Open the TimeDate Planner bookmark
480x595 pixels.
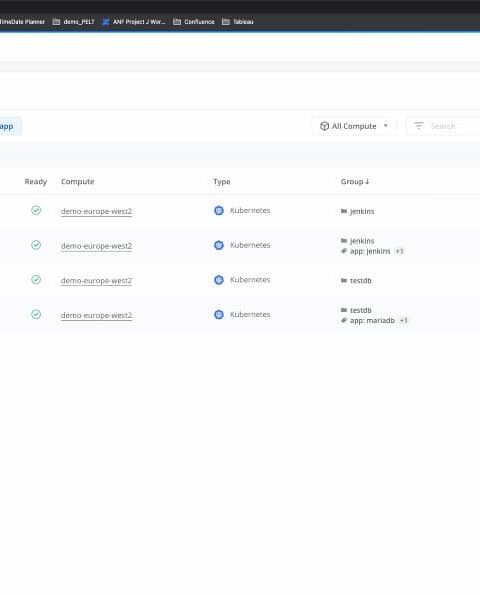22,22
